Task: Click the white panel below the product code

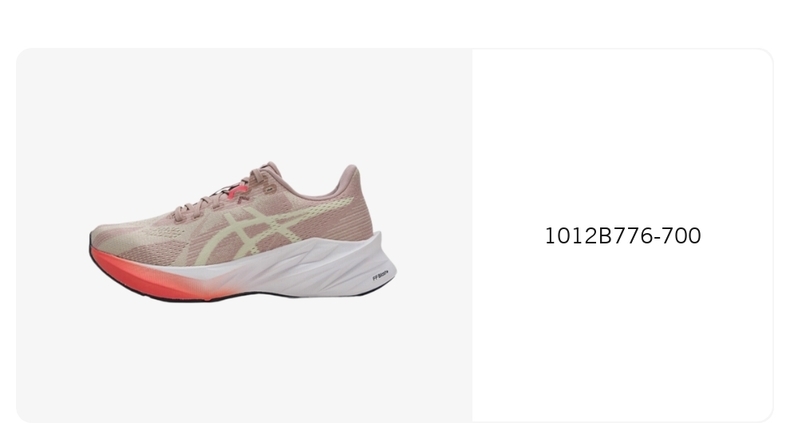Action: pyautogui.click(x=623, y=332)
